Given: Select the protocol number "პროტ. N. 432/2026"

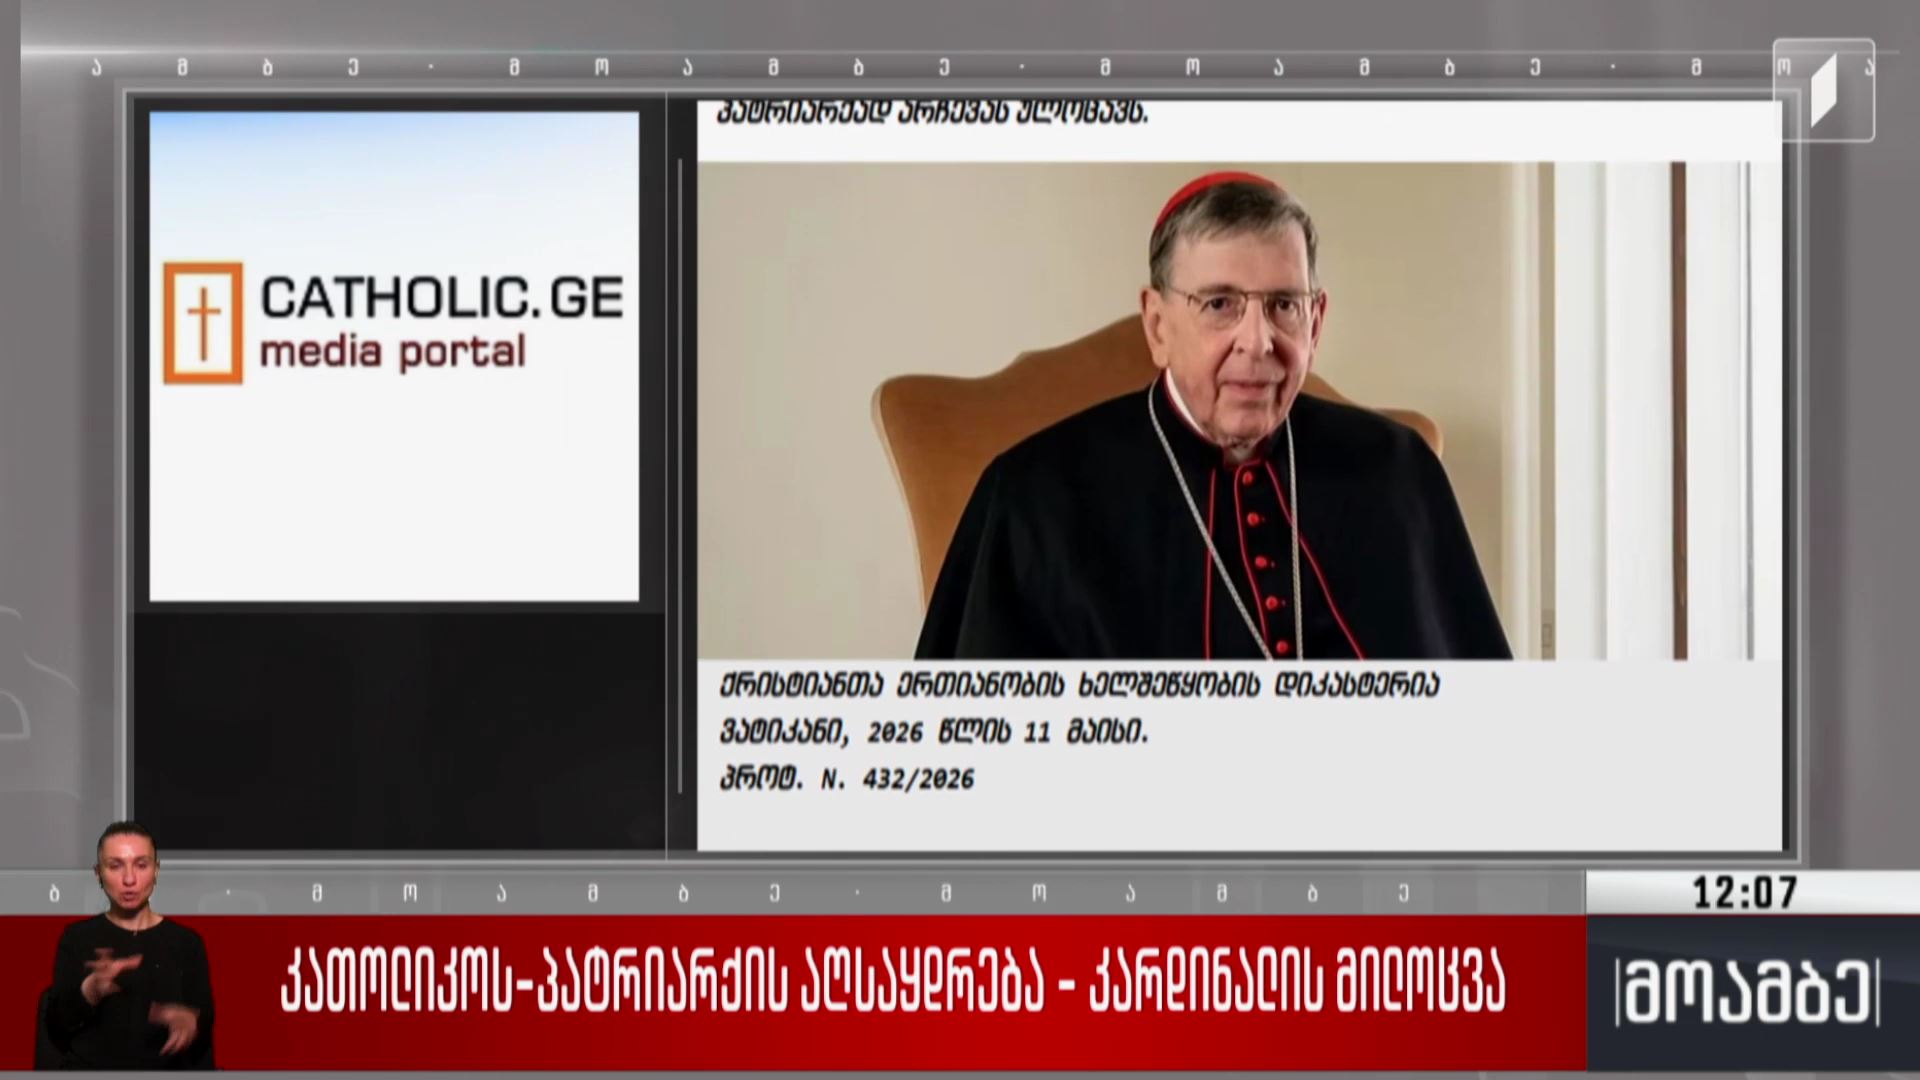Looking at the screenshot, I should coord(846,779).
